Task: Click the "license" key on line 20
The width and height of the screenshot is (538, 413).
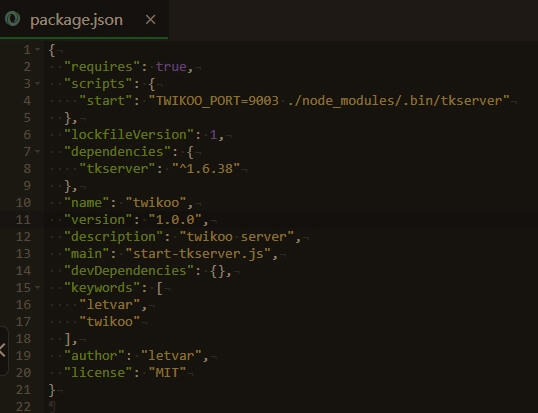Action: click(x=98, y=373)
